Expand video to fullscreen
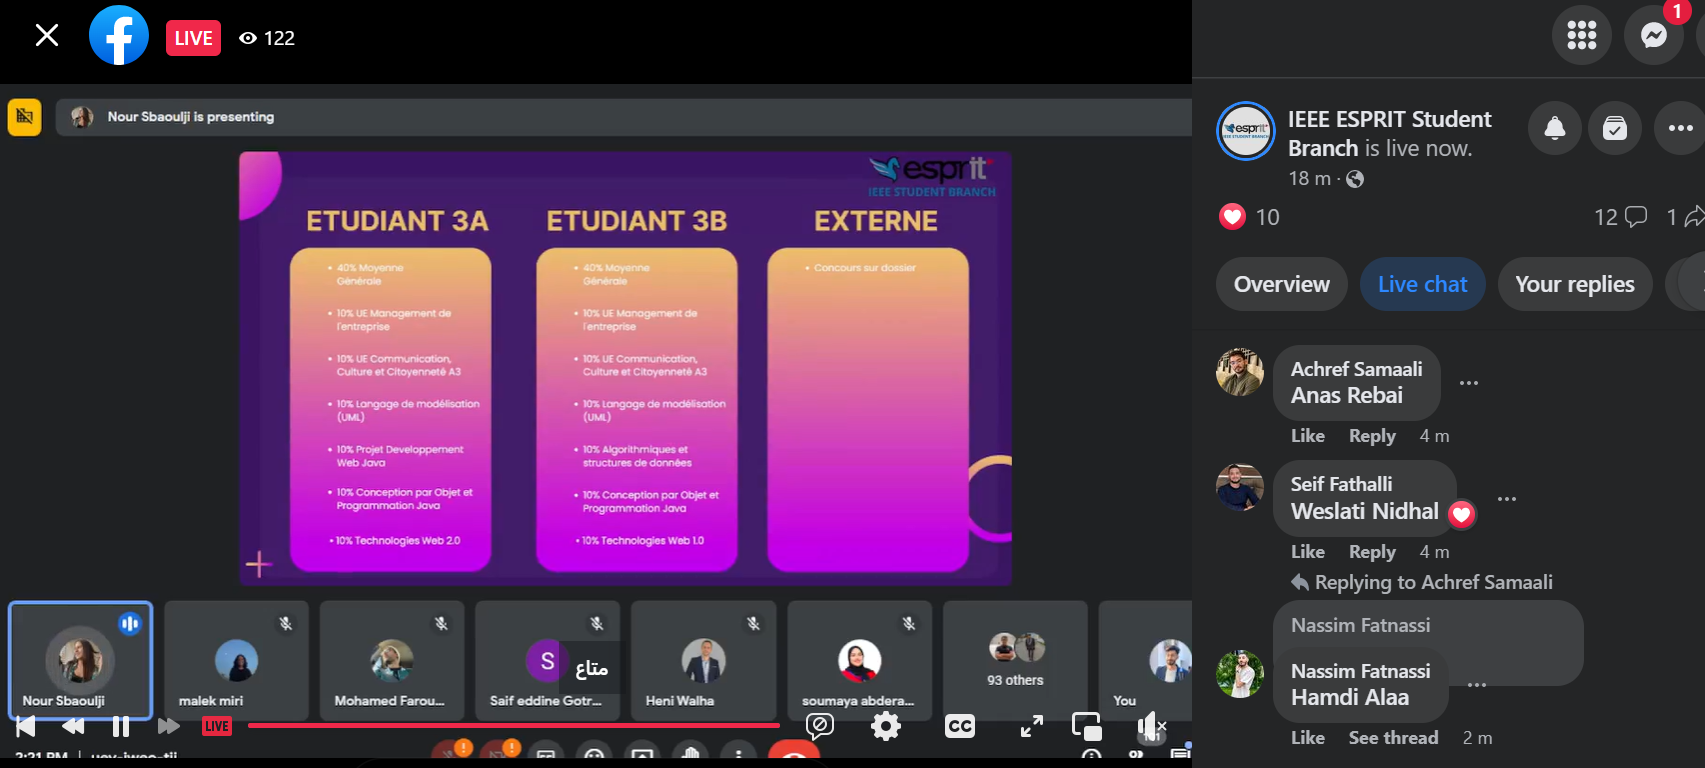Viewport: 1705px width, 768px height. (1032, 726)
